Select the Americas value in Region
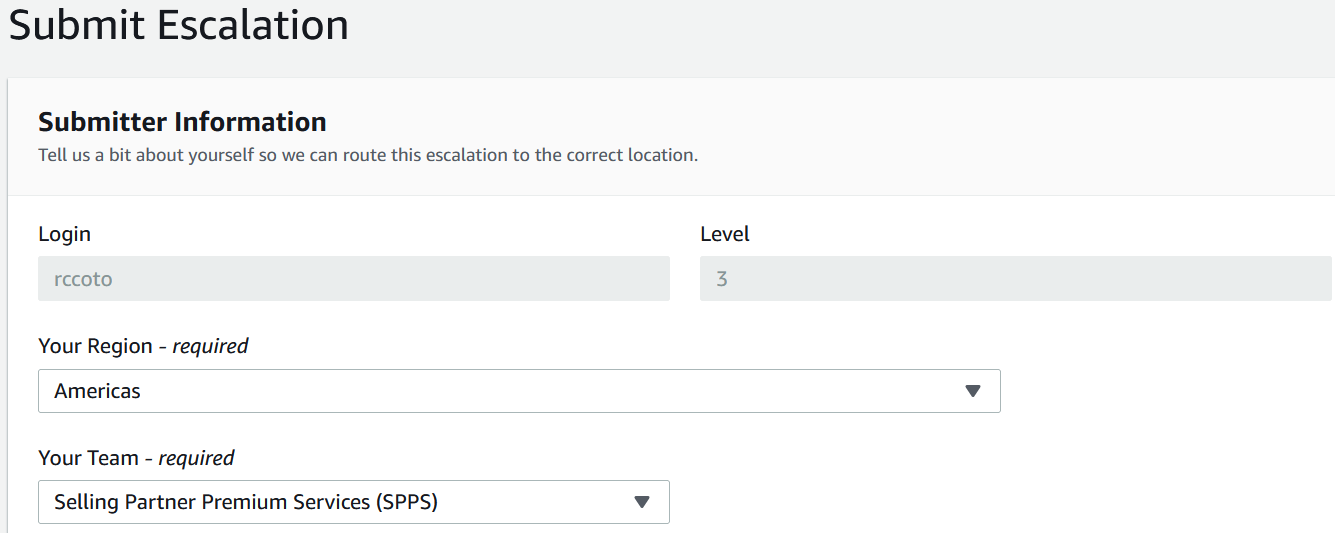 [x=98, y=391]
